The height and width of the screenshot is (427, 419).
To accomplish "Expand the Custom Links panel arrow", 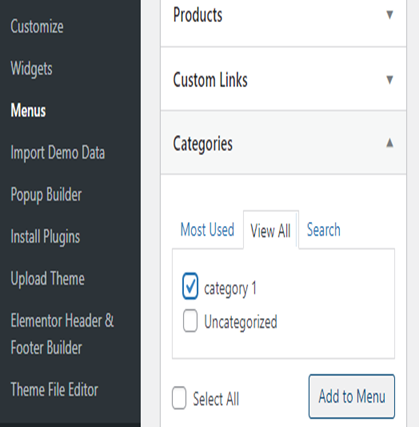I will tap(389, 79).
